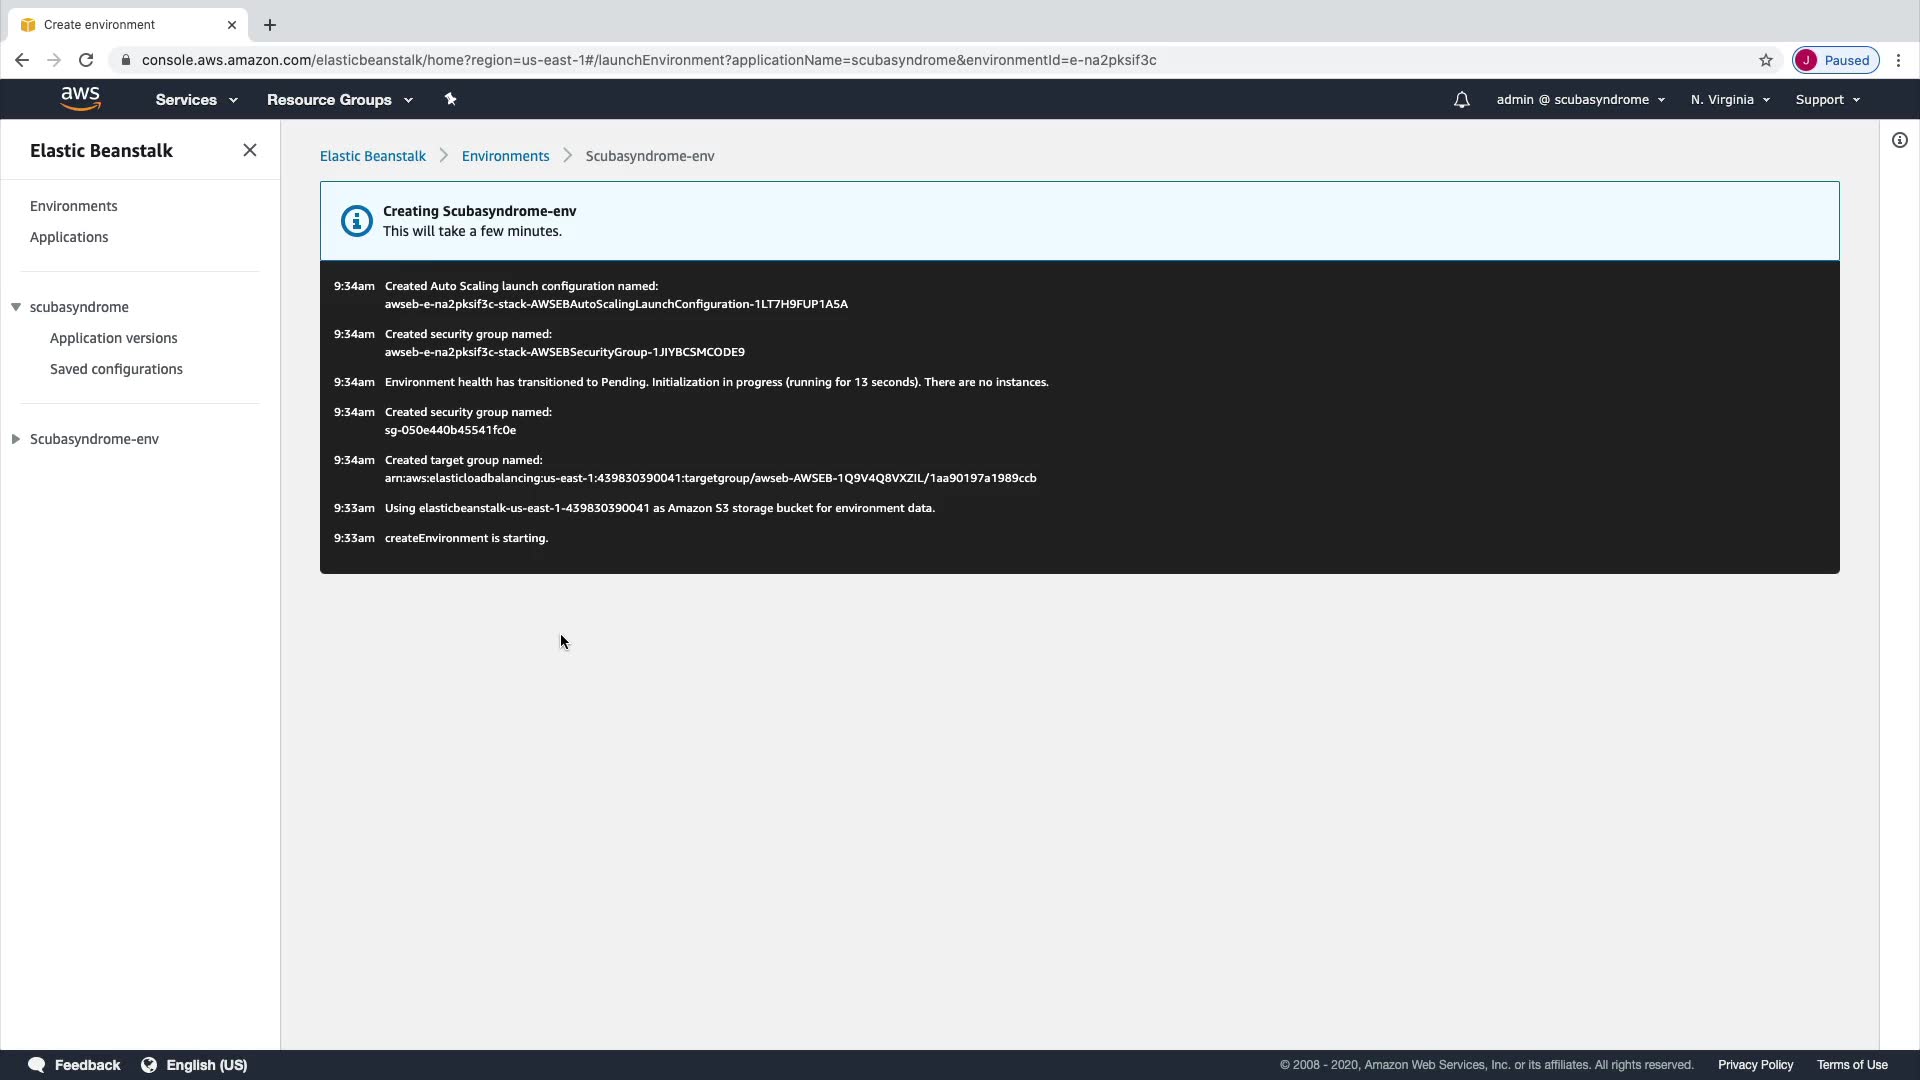Click the AWS logo home icon
Image resolution: width=1920 pixels, height=1080 pixels.
click(x=80, y=99)
